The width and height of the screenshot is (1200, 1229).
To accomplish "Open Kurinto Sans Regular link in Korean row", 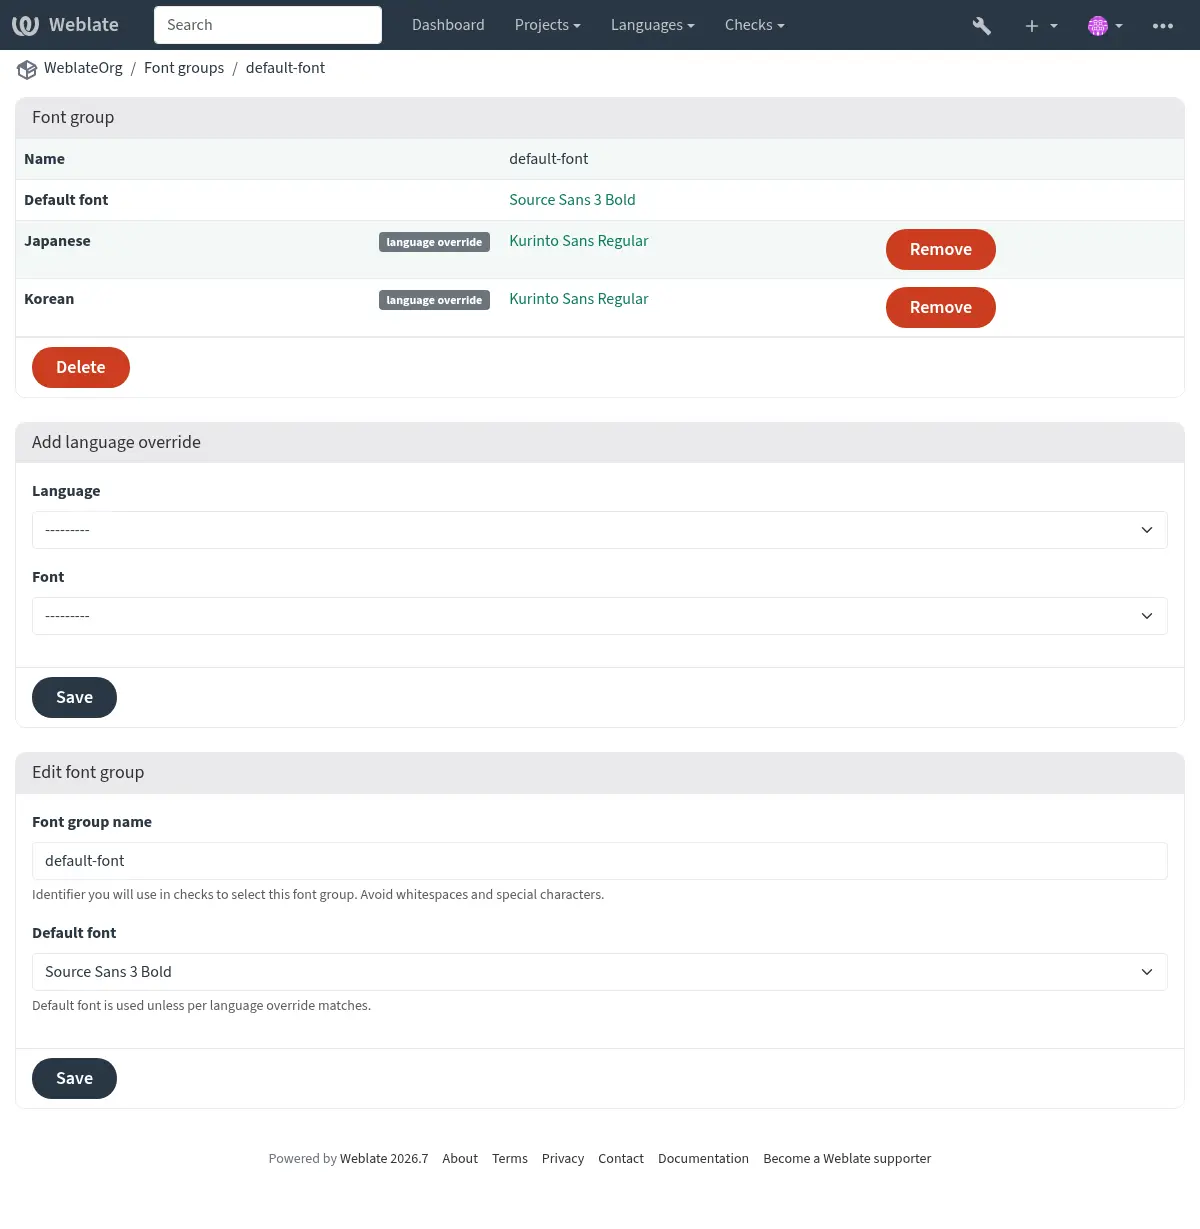I will coord(578,299).
